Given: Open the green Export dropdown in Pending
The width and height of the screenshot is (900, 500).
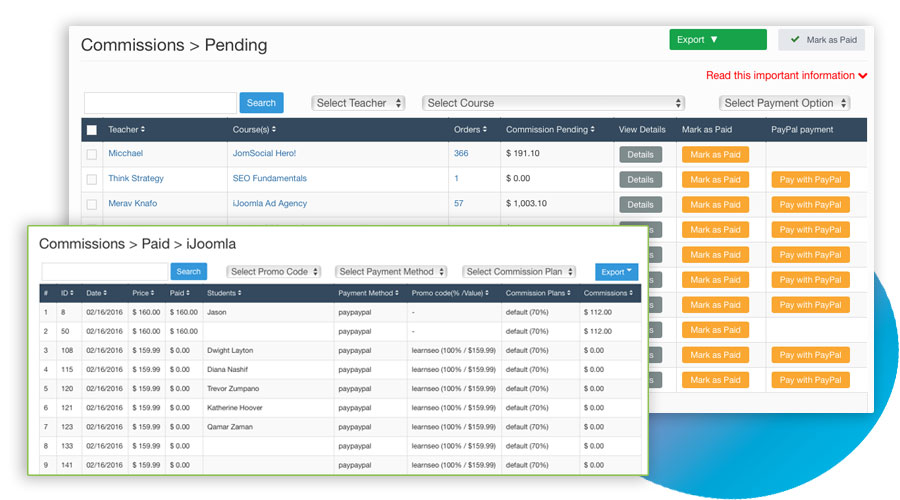Looking at the screenshot, I should (717, 40).
